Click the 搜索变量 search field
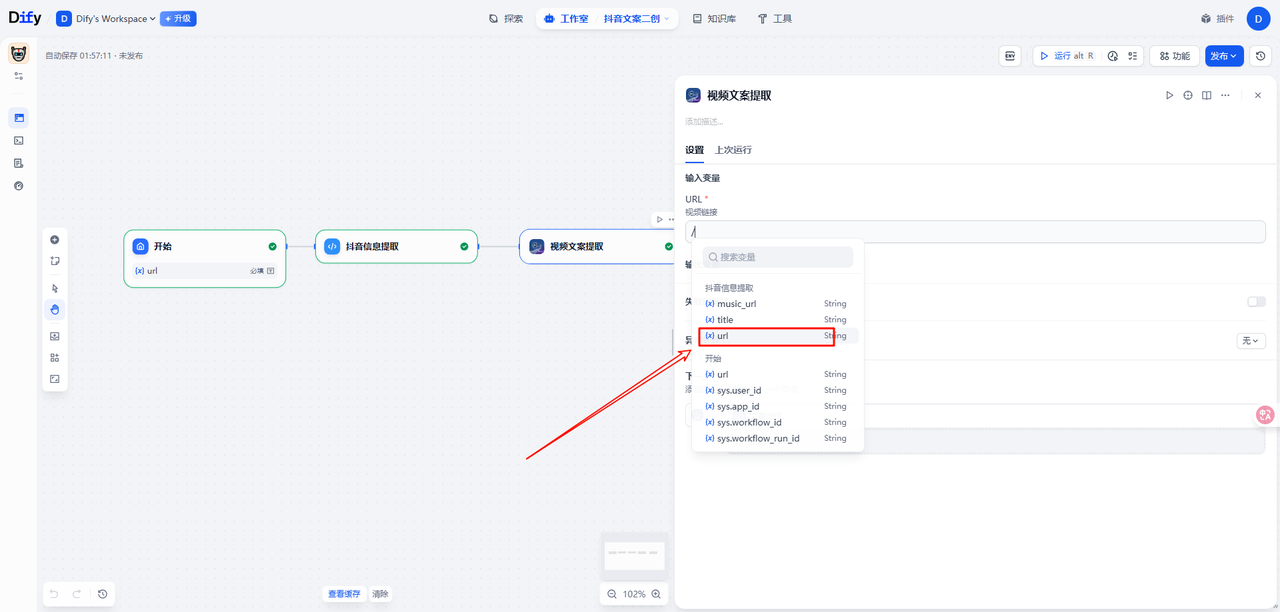The image size is (1280, 612). coord(778,257)
